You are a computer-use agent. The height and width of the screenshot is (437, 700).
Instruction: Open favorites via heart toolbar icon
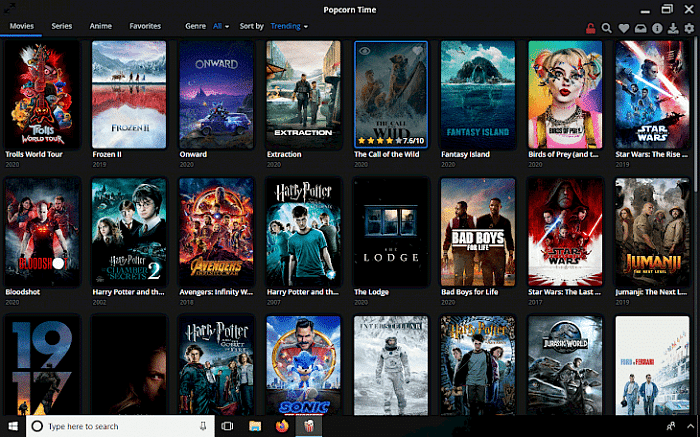(624, 29)
